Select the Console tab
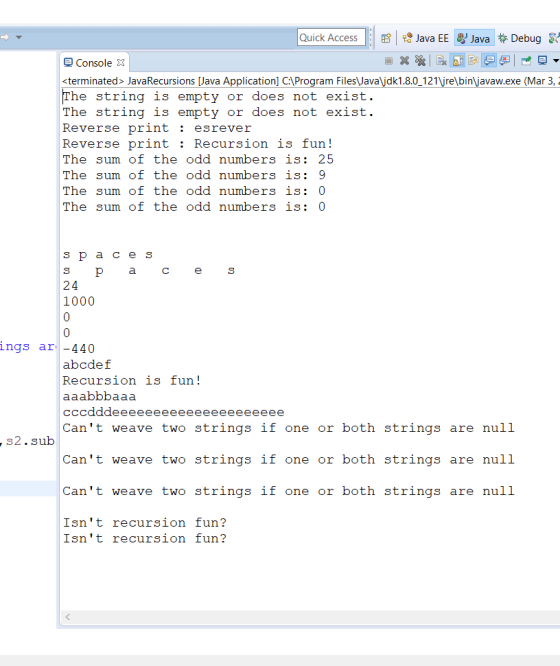The image size is (560, 666). click(x=93, y=63)
